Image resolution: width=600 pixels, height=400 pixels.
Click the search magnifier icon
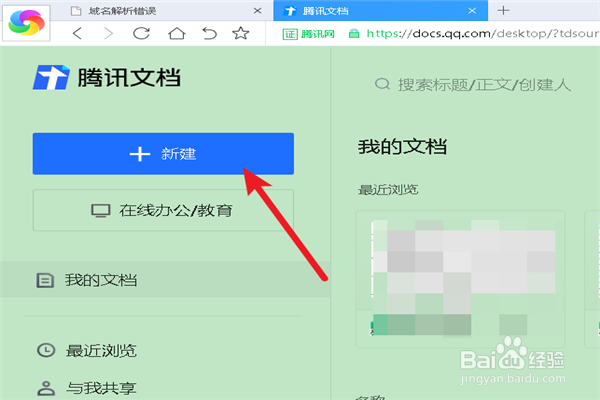pos(382,84)
